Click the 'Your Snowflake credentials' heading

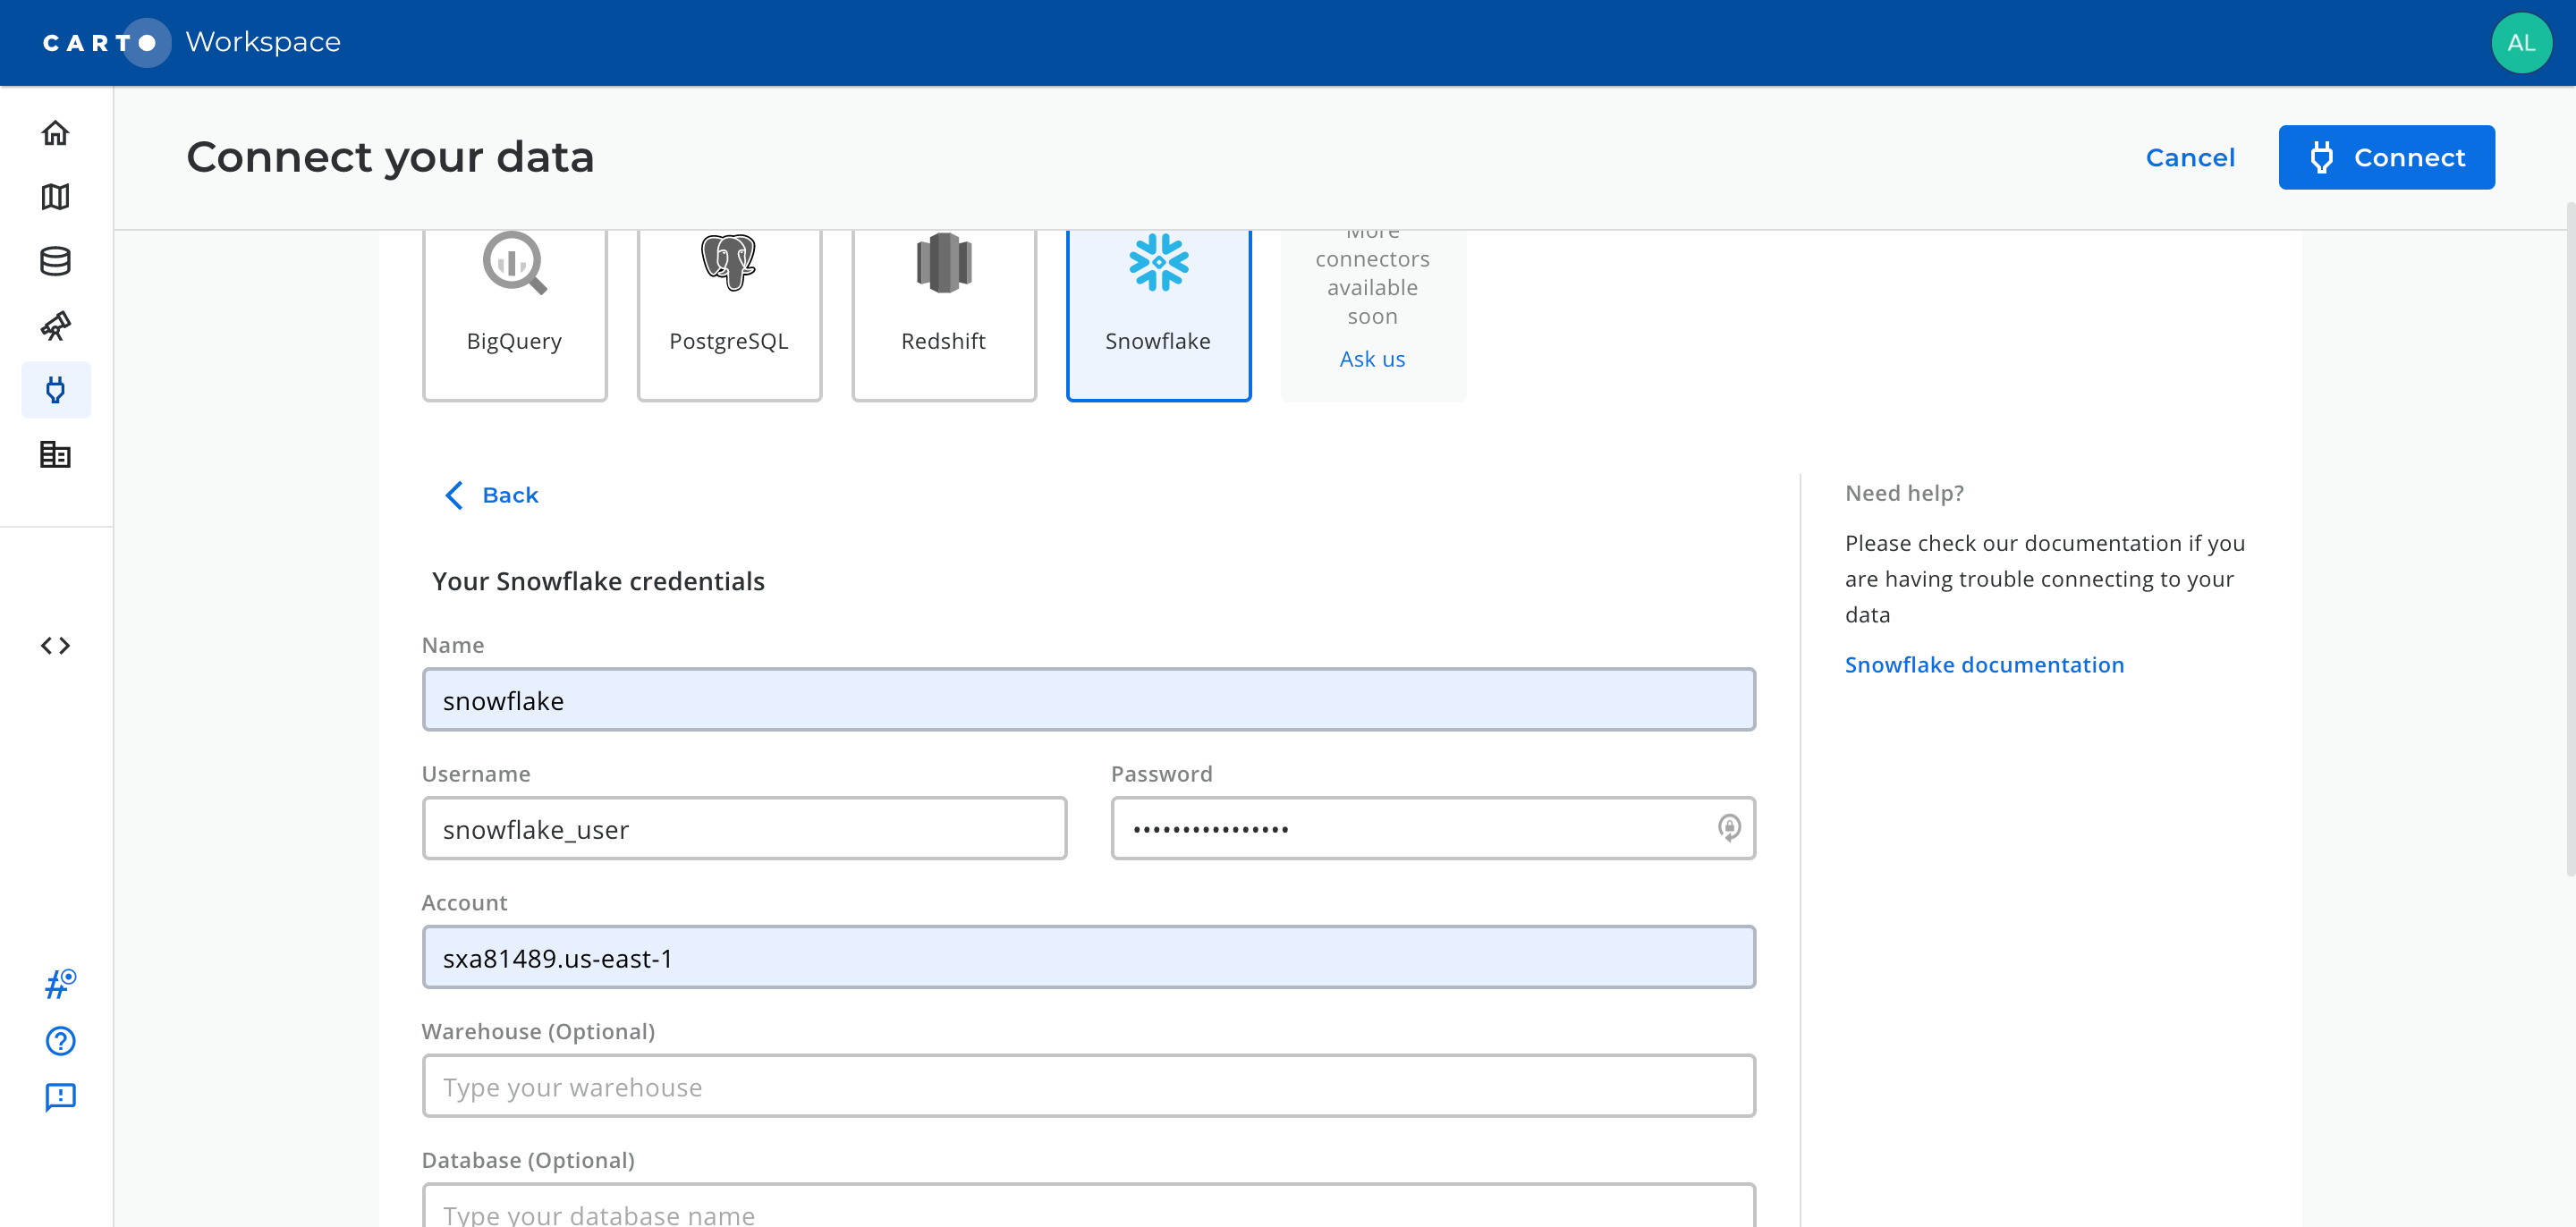(598, 581)
